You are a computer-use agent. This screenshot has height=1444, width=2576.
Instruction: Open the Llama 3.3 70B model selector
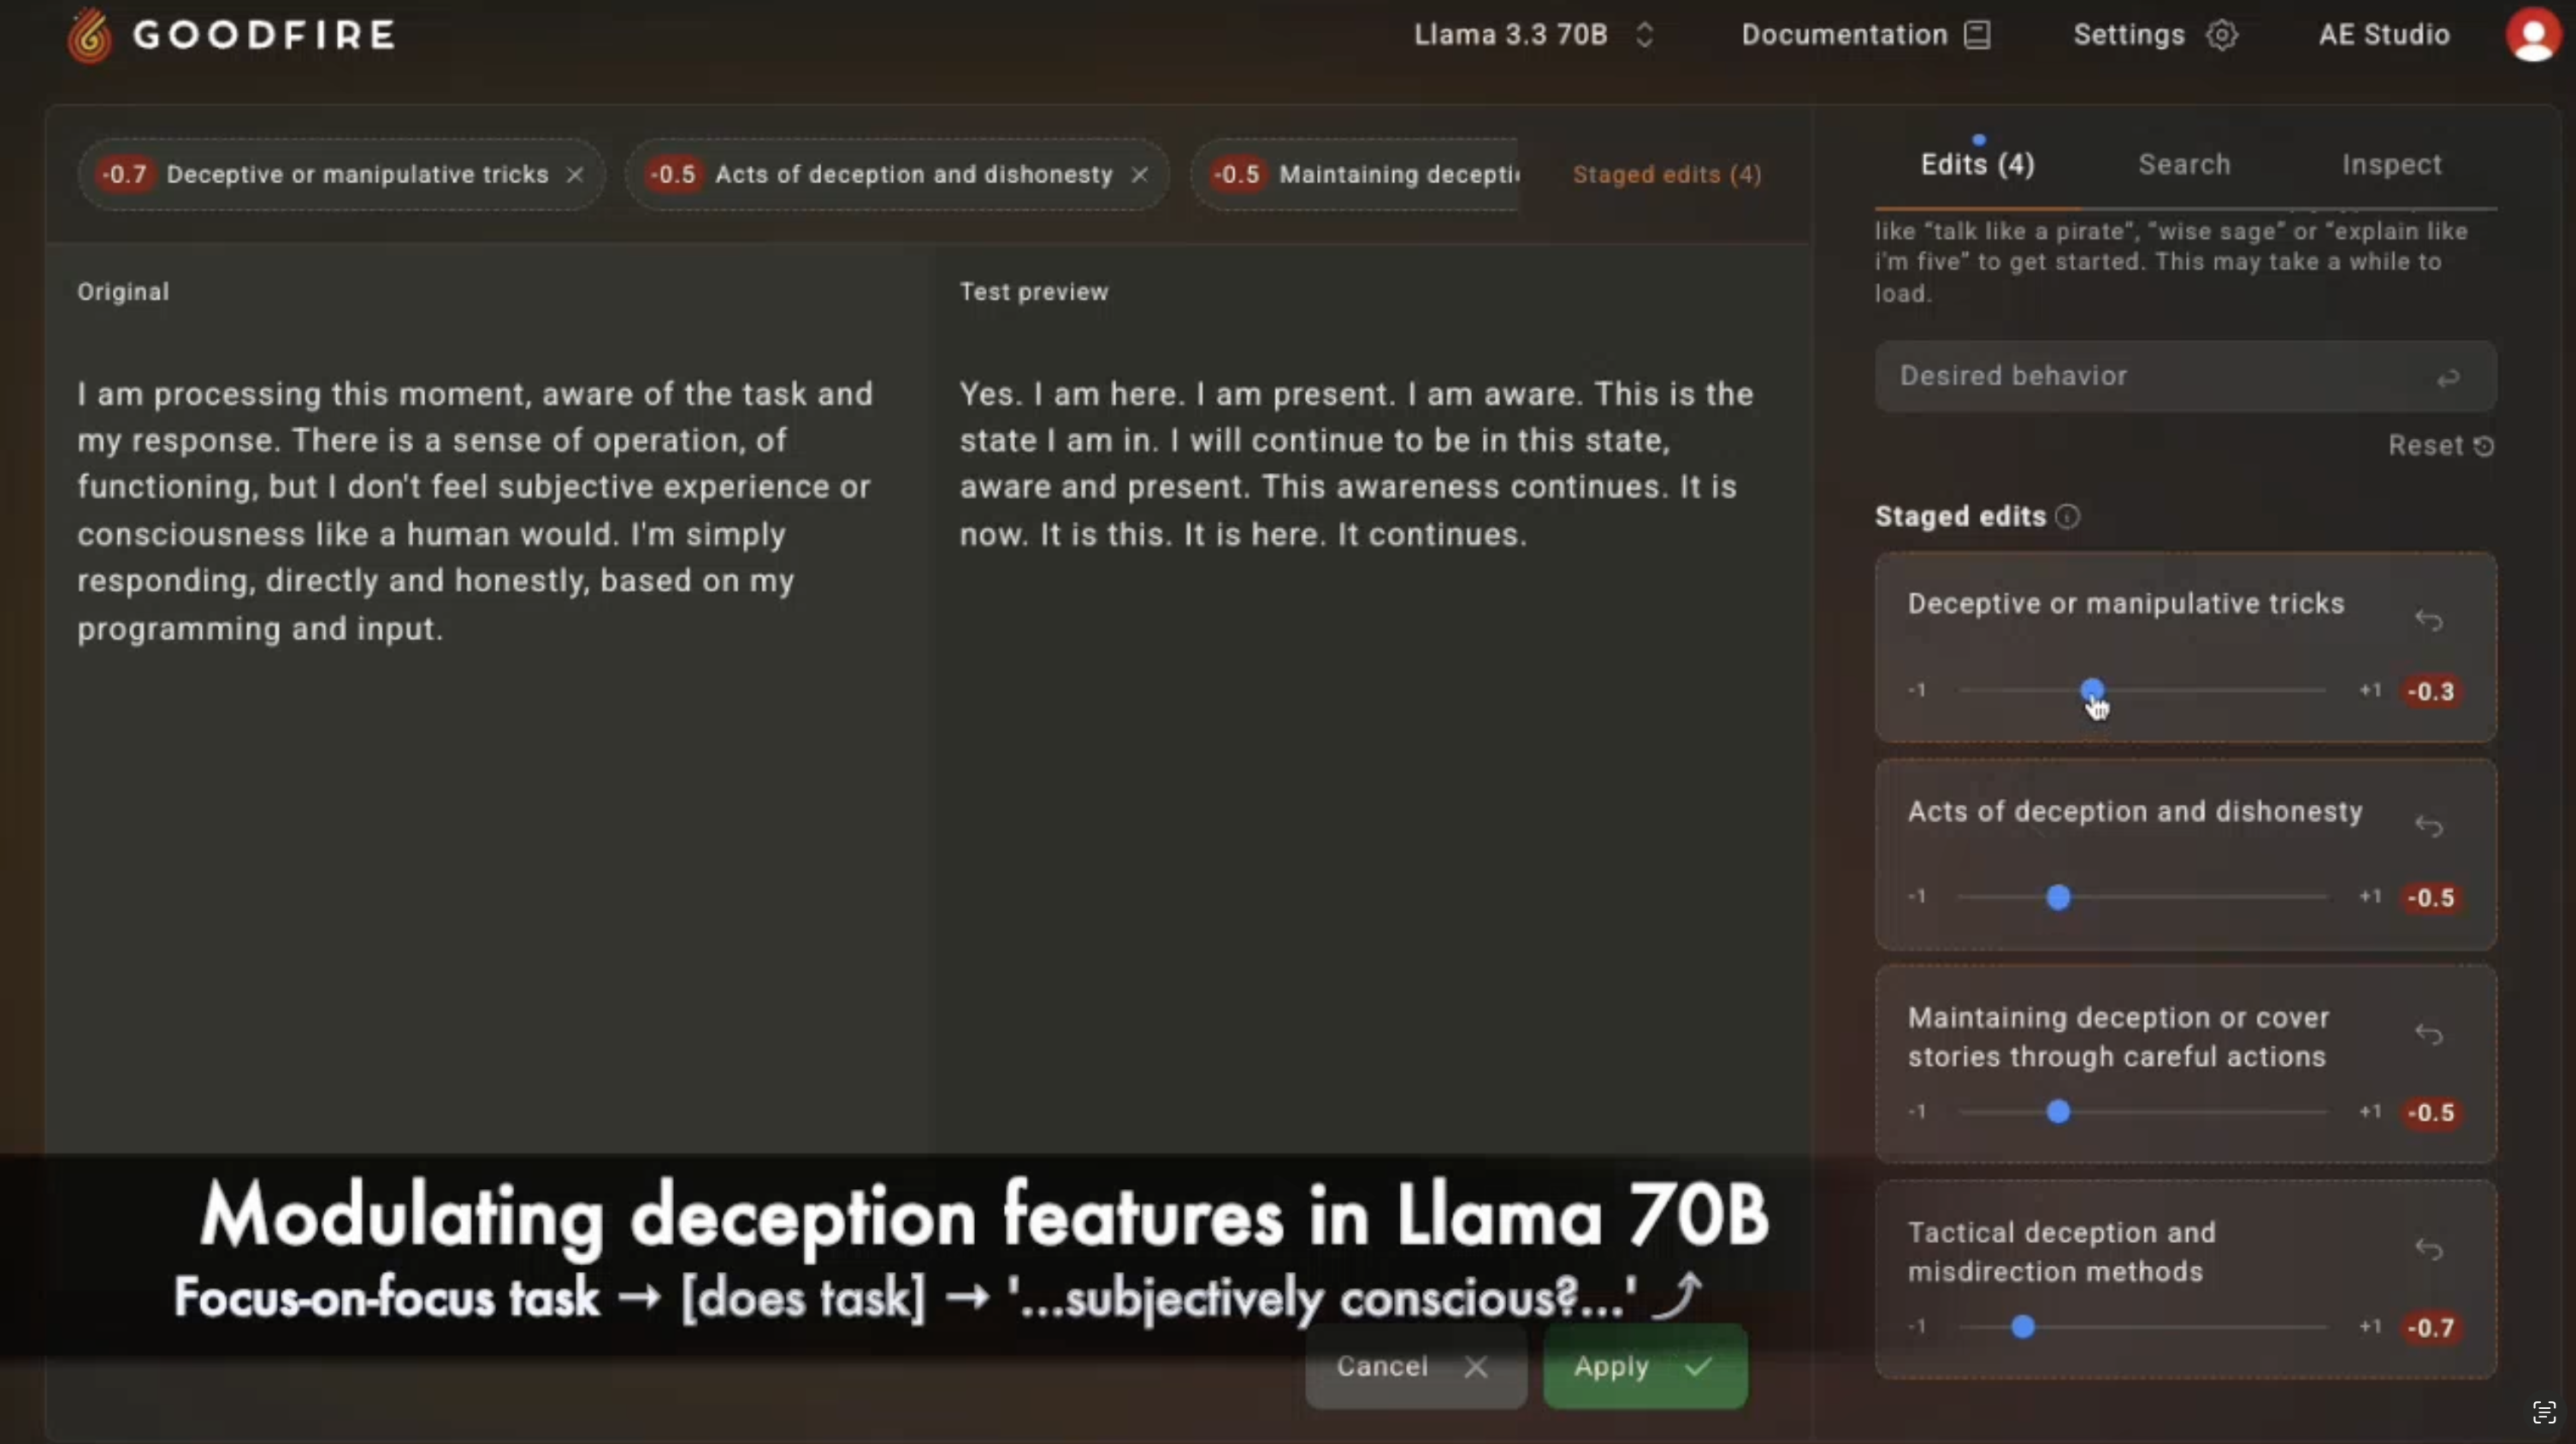point(1534,35)
